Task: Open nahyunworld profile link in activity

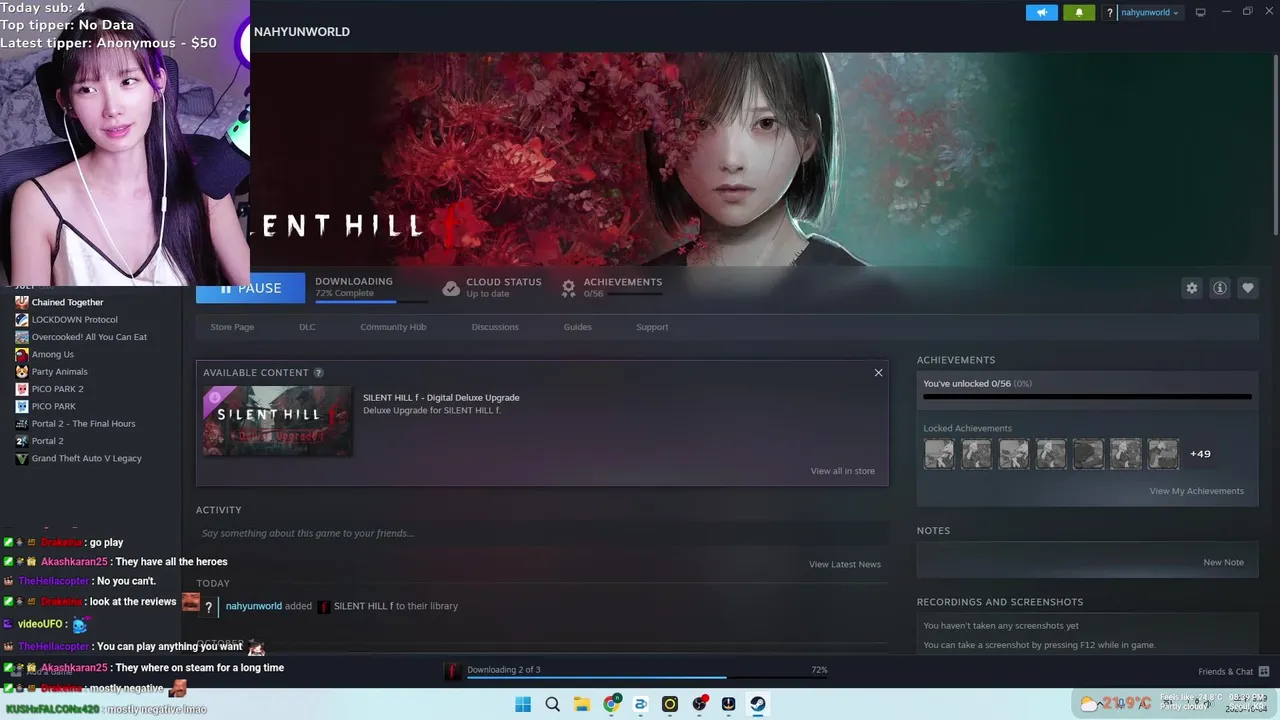Action: click(254, 606)
